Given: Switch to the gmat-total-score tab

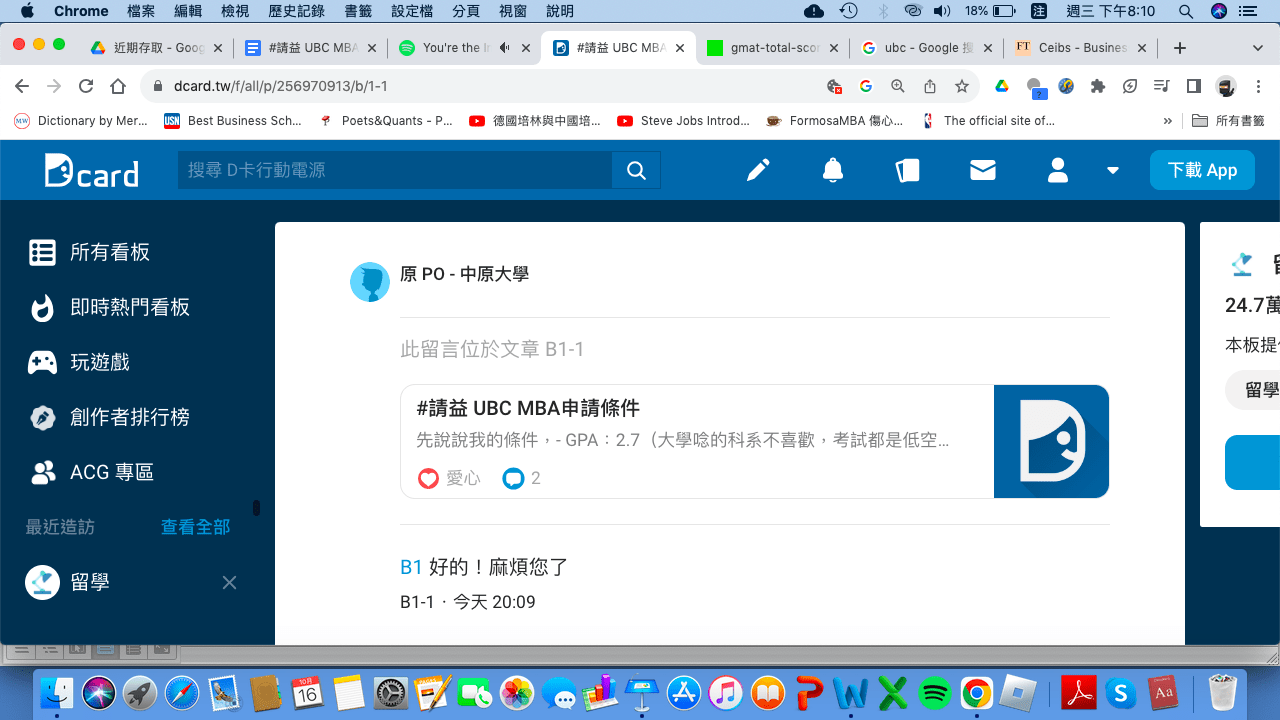Looking at the screenshot, I should (775, 46).
